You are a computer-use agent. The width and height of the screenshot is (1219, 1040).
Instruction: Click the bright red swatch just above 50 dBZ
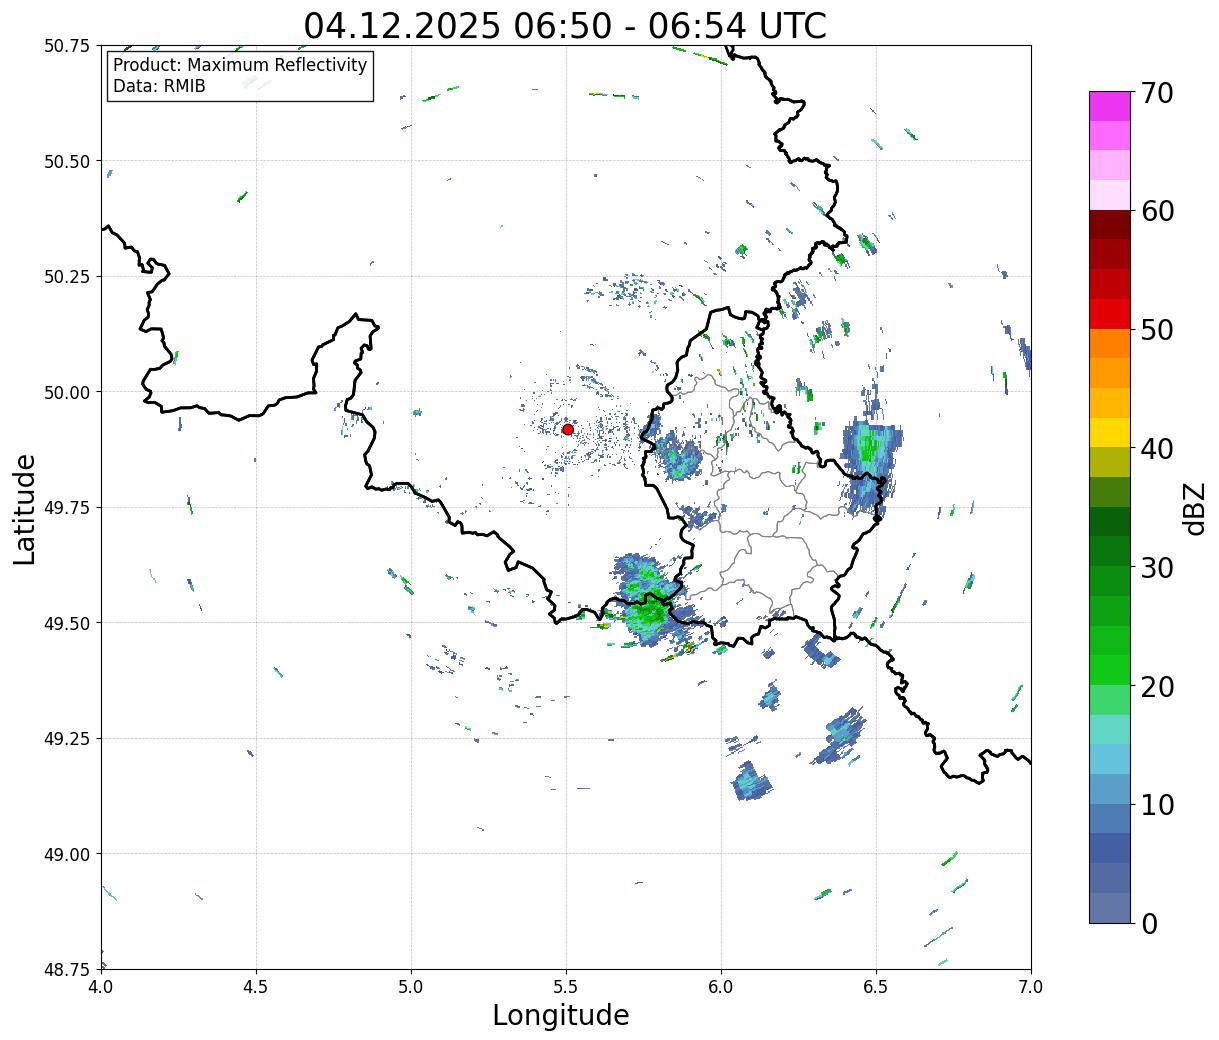(1110, 314)
